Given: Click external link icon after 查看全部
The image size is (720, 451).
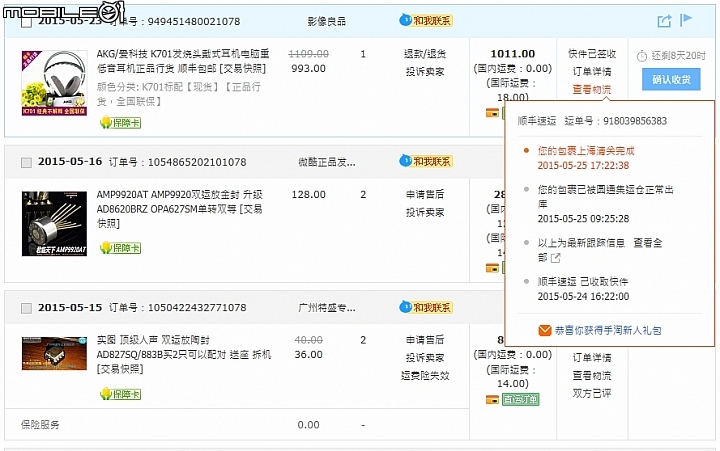Looking at the screenshot, I should [556, 258].
